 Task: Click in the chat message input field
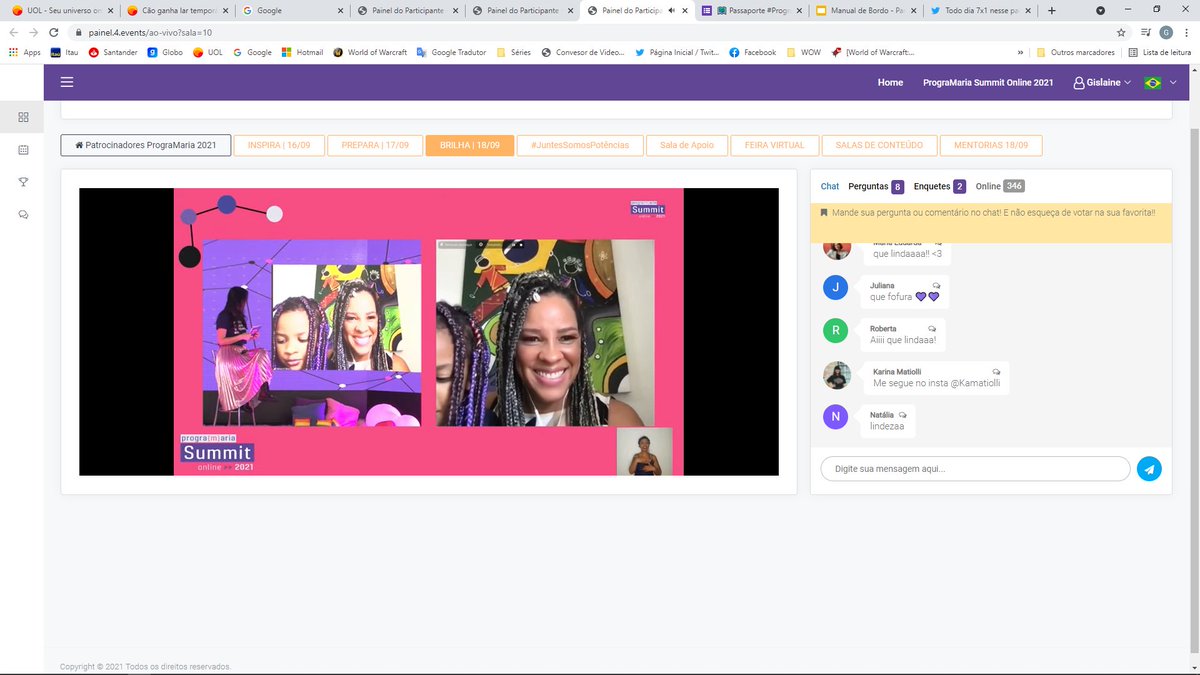pyautogui.click(x=975, y=469)
